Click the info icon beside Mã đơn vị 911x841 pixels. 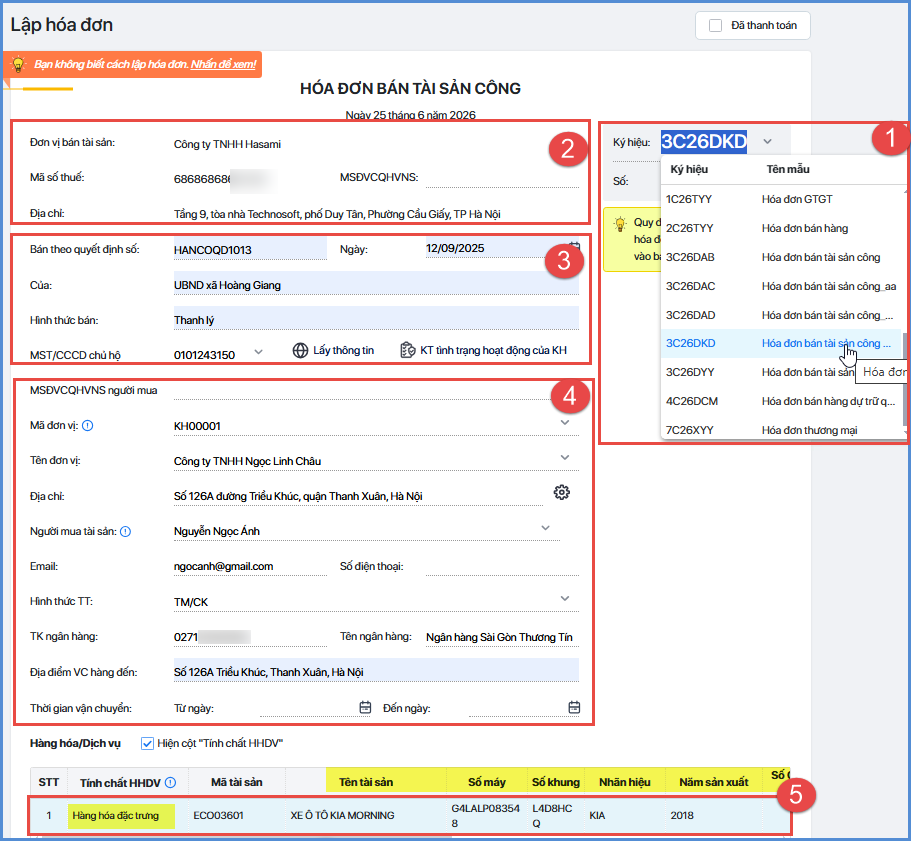click(x=88, y=426)
